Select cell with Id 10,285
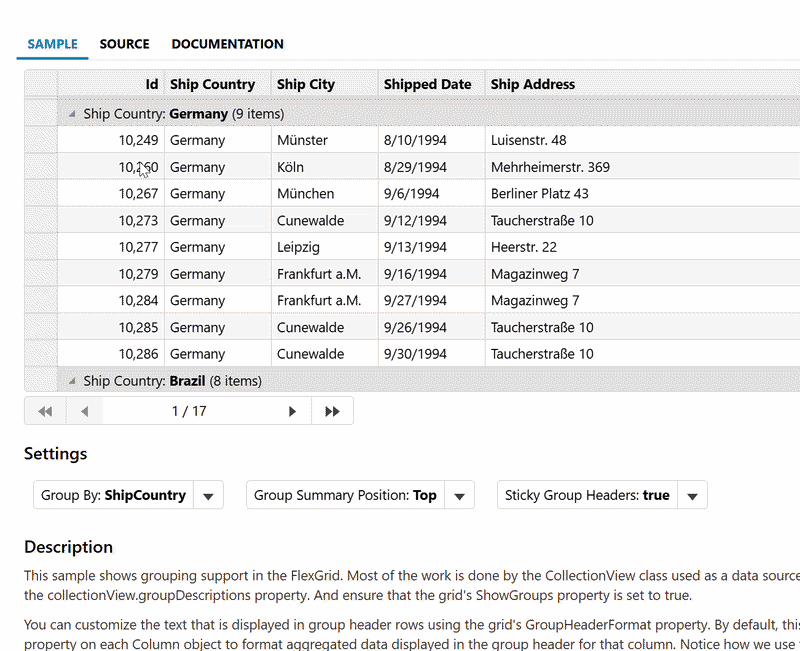This screenshot has width=800, height=651. pyautogui.click(x=111, y=327)
